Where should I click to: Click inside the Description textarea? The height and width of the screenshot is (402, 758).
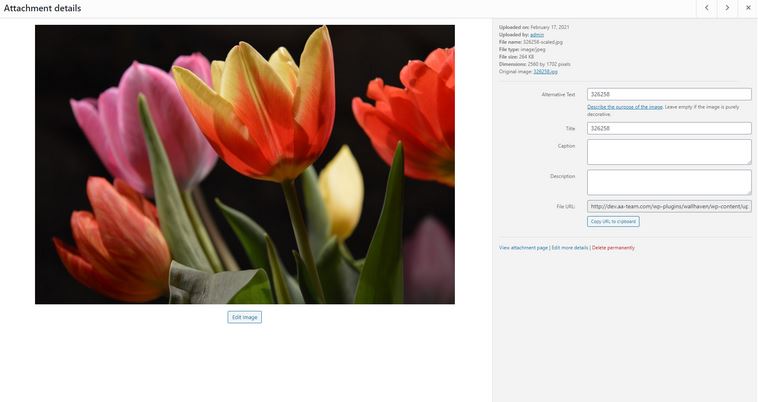click(669, 182)
